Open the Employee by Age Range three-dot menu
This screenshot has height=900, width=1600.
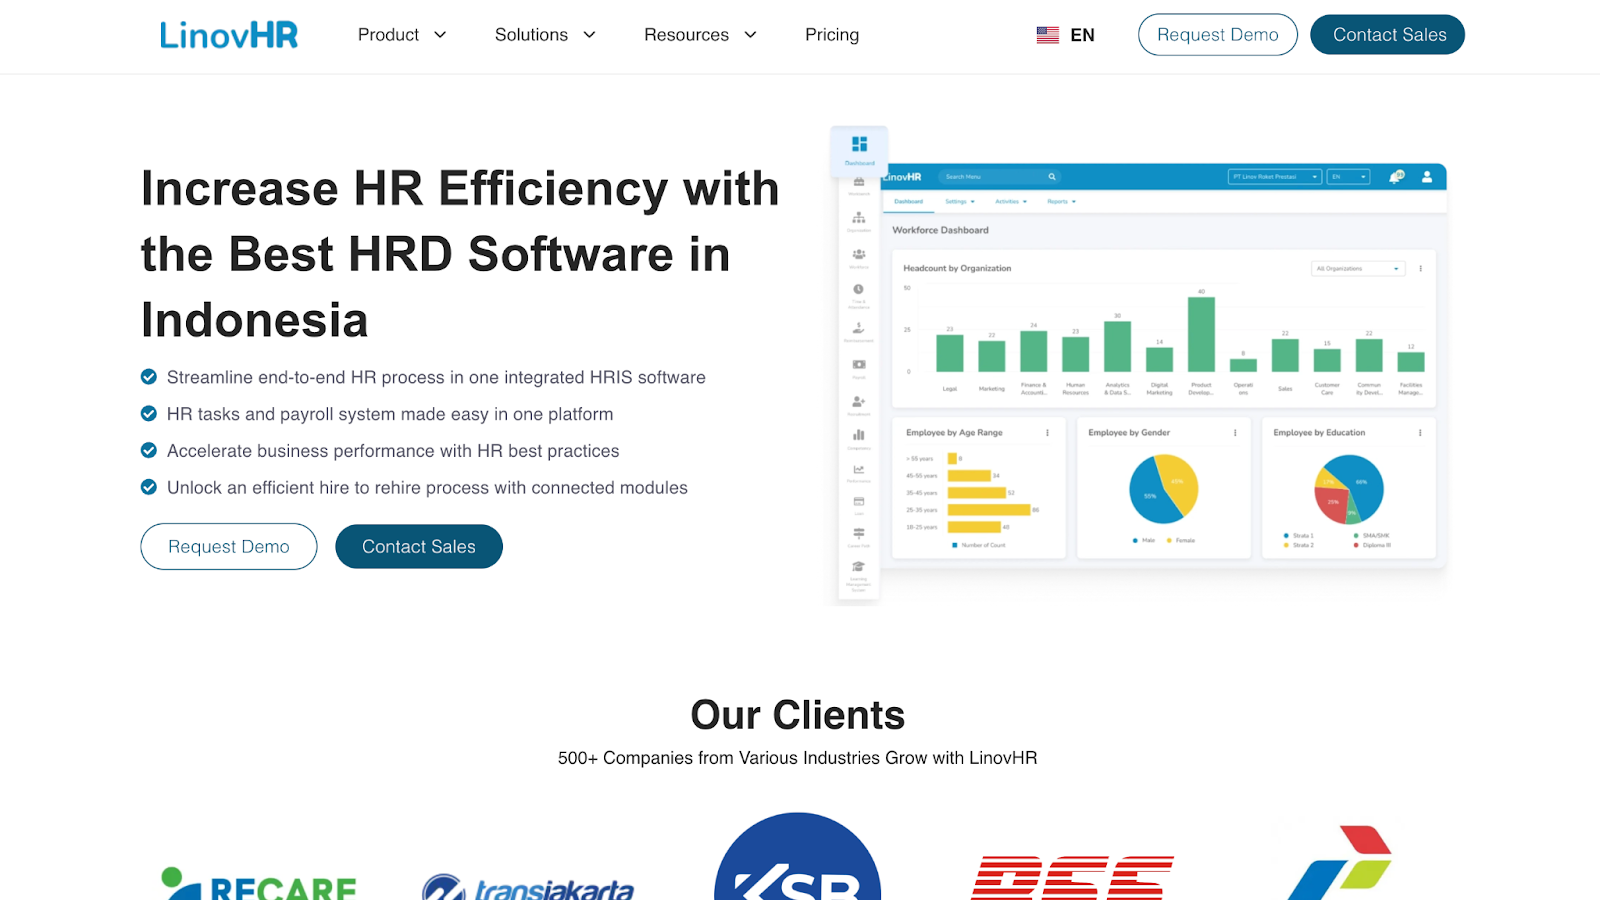(x=1047, y=433)
